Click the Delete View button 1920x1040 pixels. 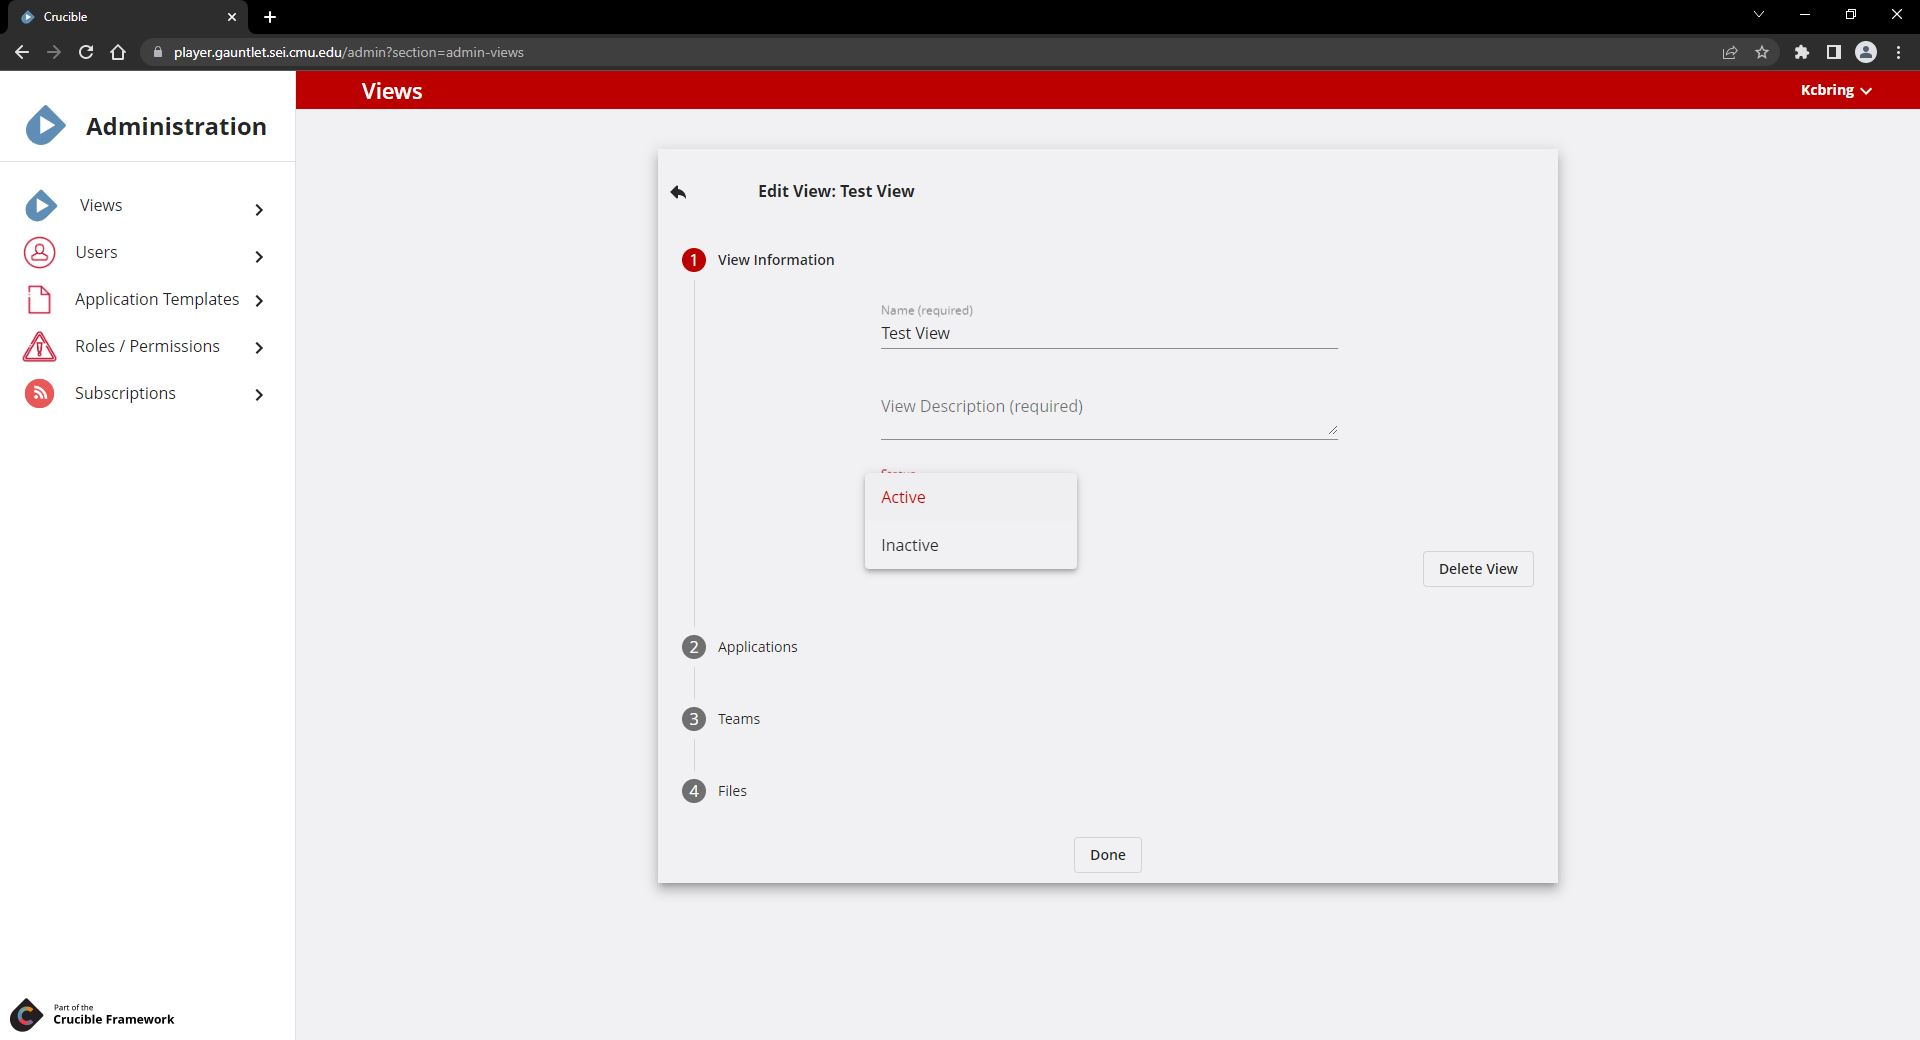(1477, 569)
